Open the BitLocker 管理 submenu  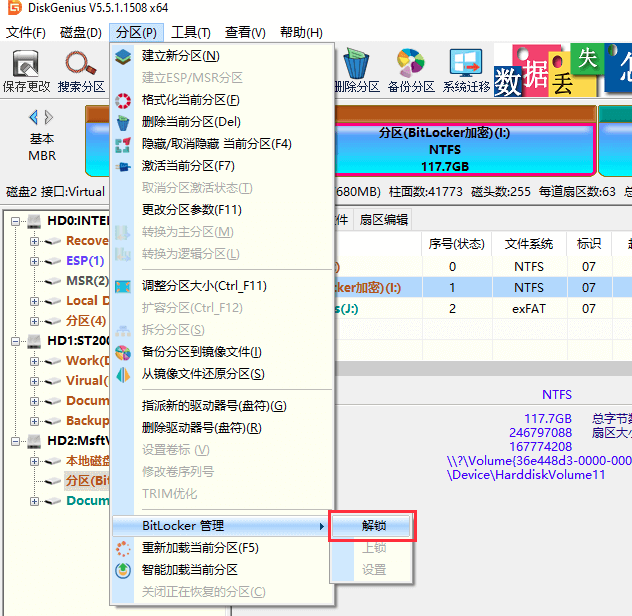coord(220,526)
